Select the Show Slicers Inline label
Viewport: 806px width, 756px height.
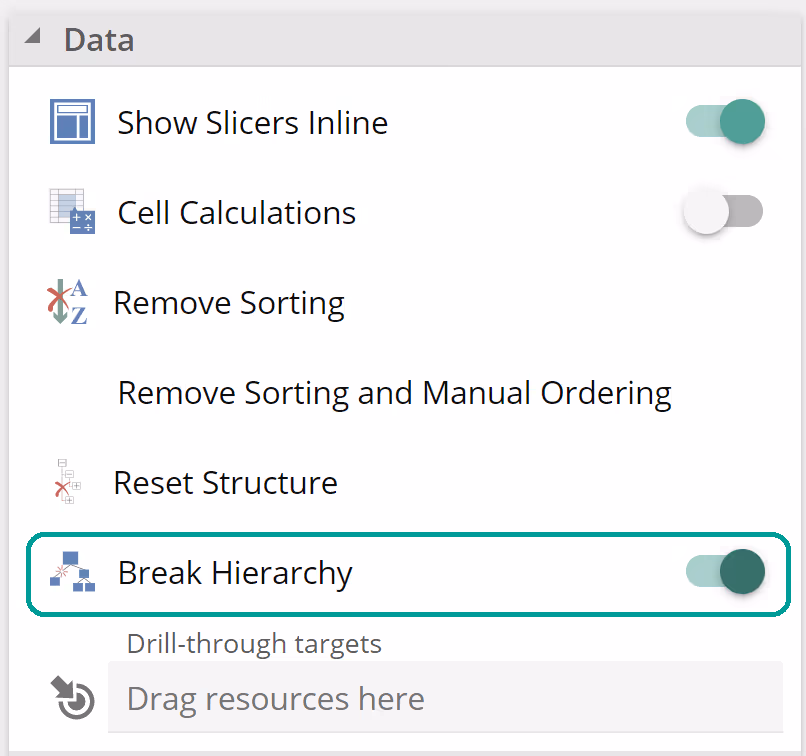coord(252,123)
